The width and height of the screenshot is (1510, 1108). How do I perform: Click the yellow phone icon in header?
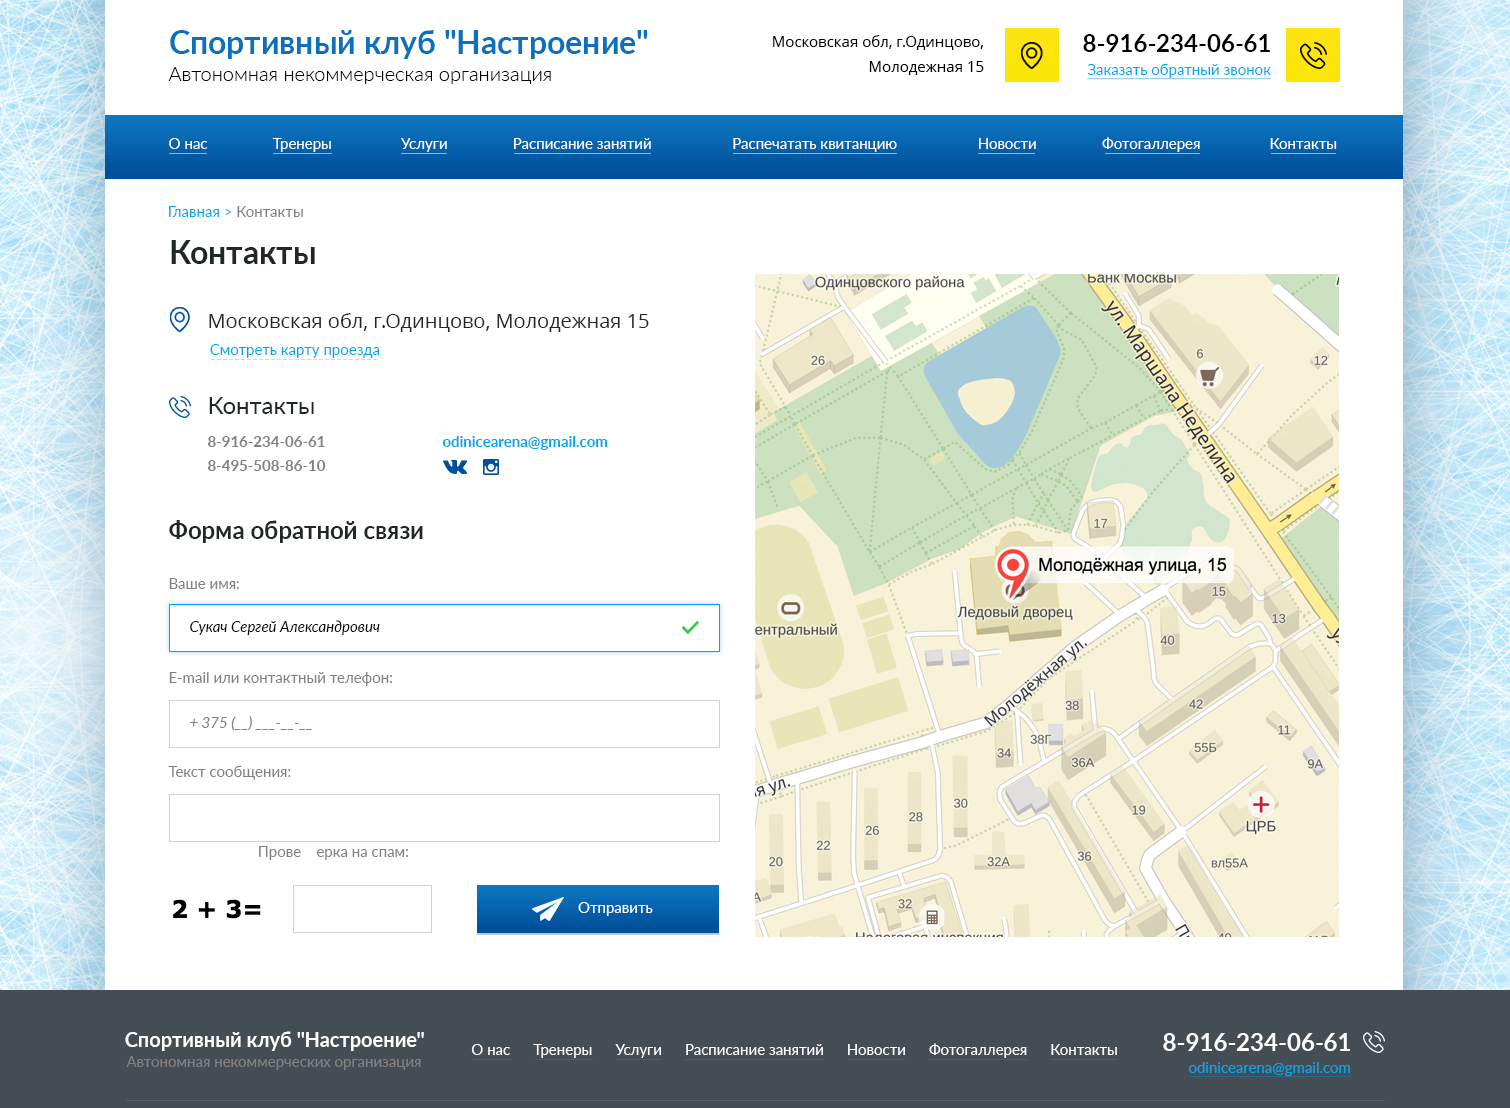coord(1312,55)
